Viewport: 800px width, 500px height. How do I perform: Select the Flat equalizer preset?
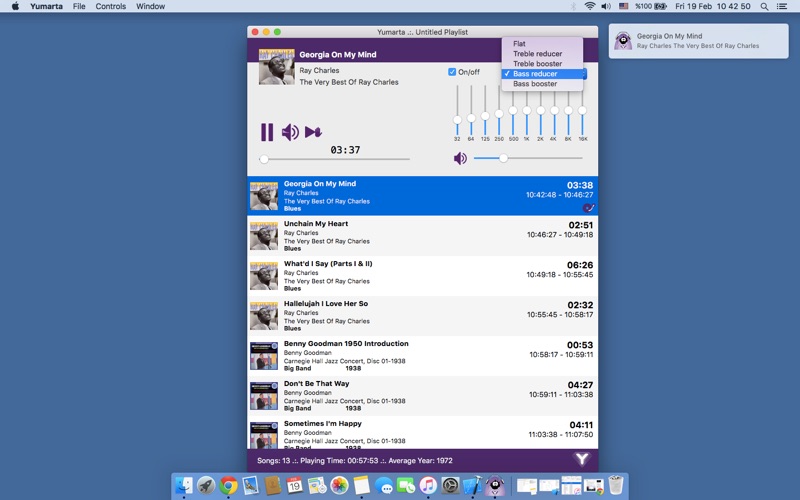click(x=542, y=44)
